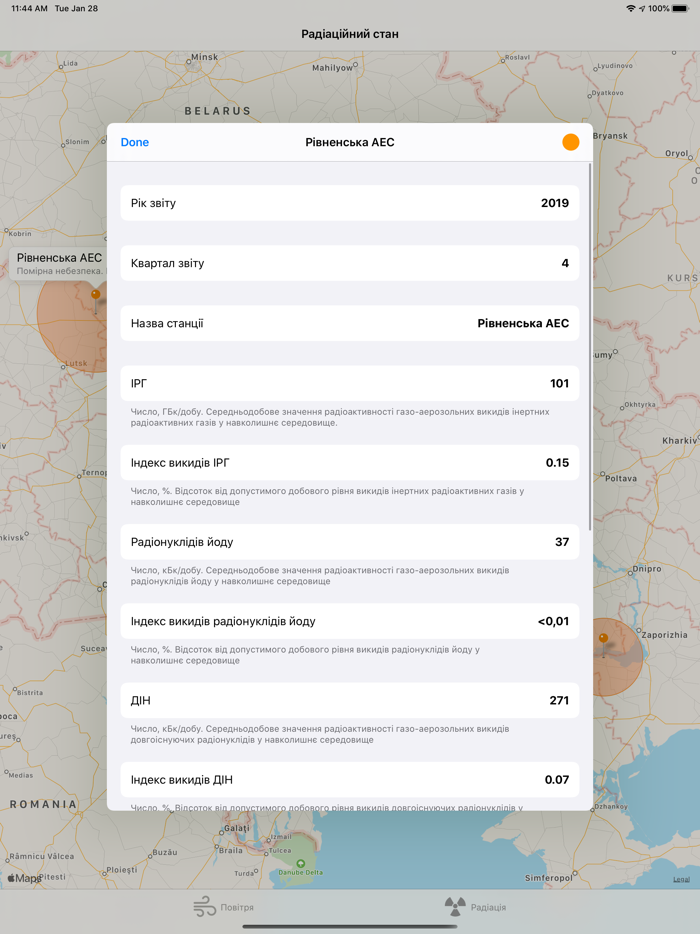The image size is (700, 934).
Task: Tap the Wi-Fi icon in the status bar
Action: point(631,8)
